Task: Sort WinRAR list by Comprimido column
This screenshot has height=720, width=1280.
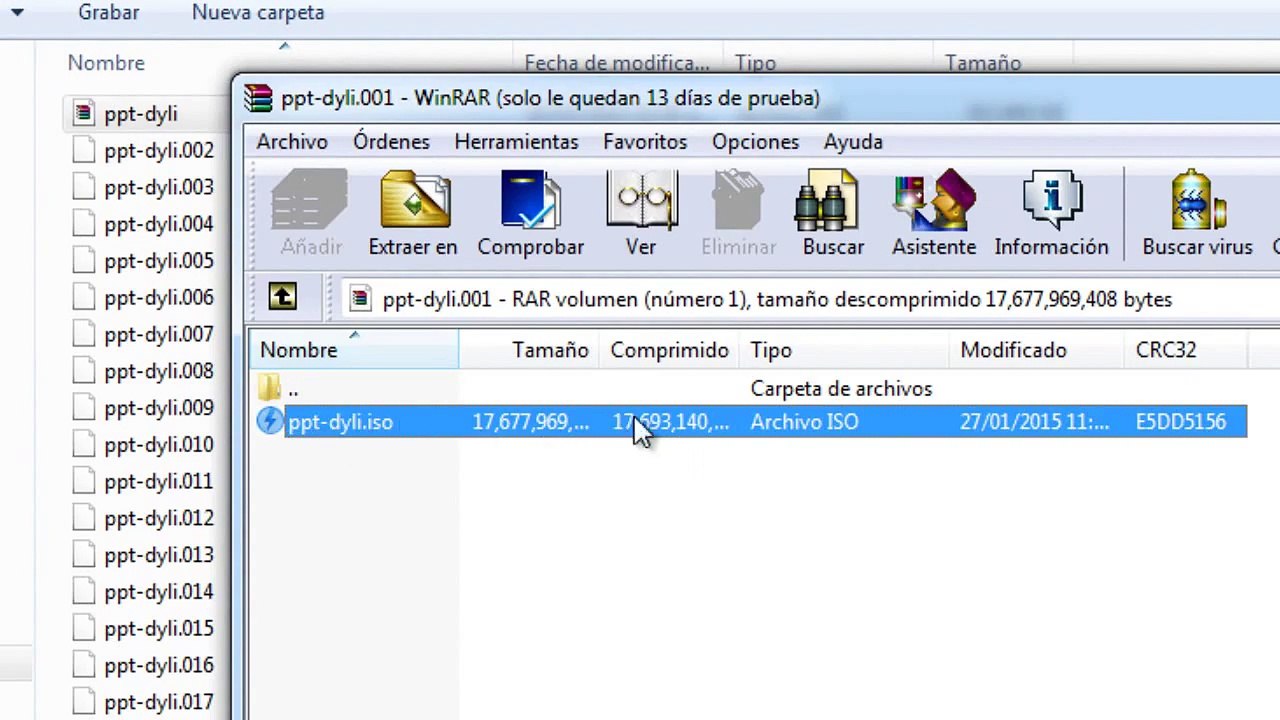Action: [x=669, y=350]
